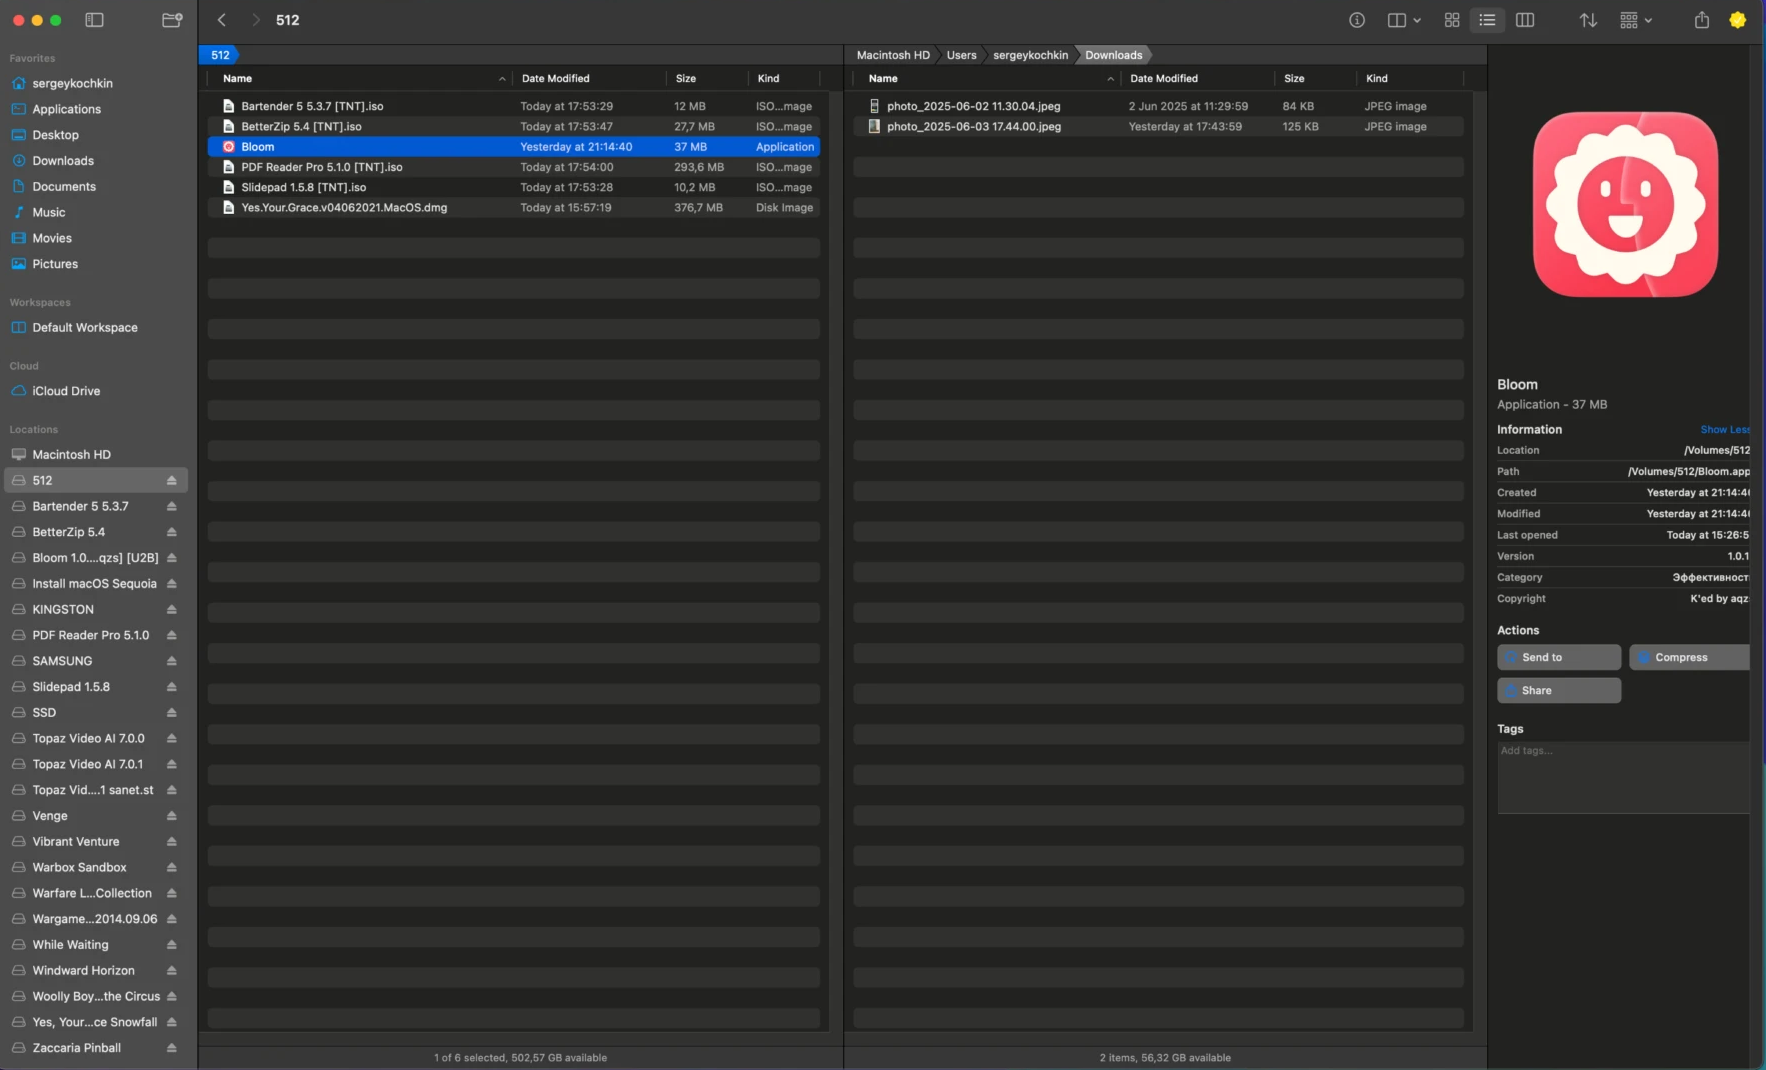Sort right pane by Kind column
Screen dimensions: 1766x1070
[1410, 78]
